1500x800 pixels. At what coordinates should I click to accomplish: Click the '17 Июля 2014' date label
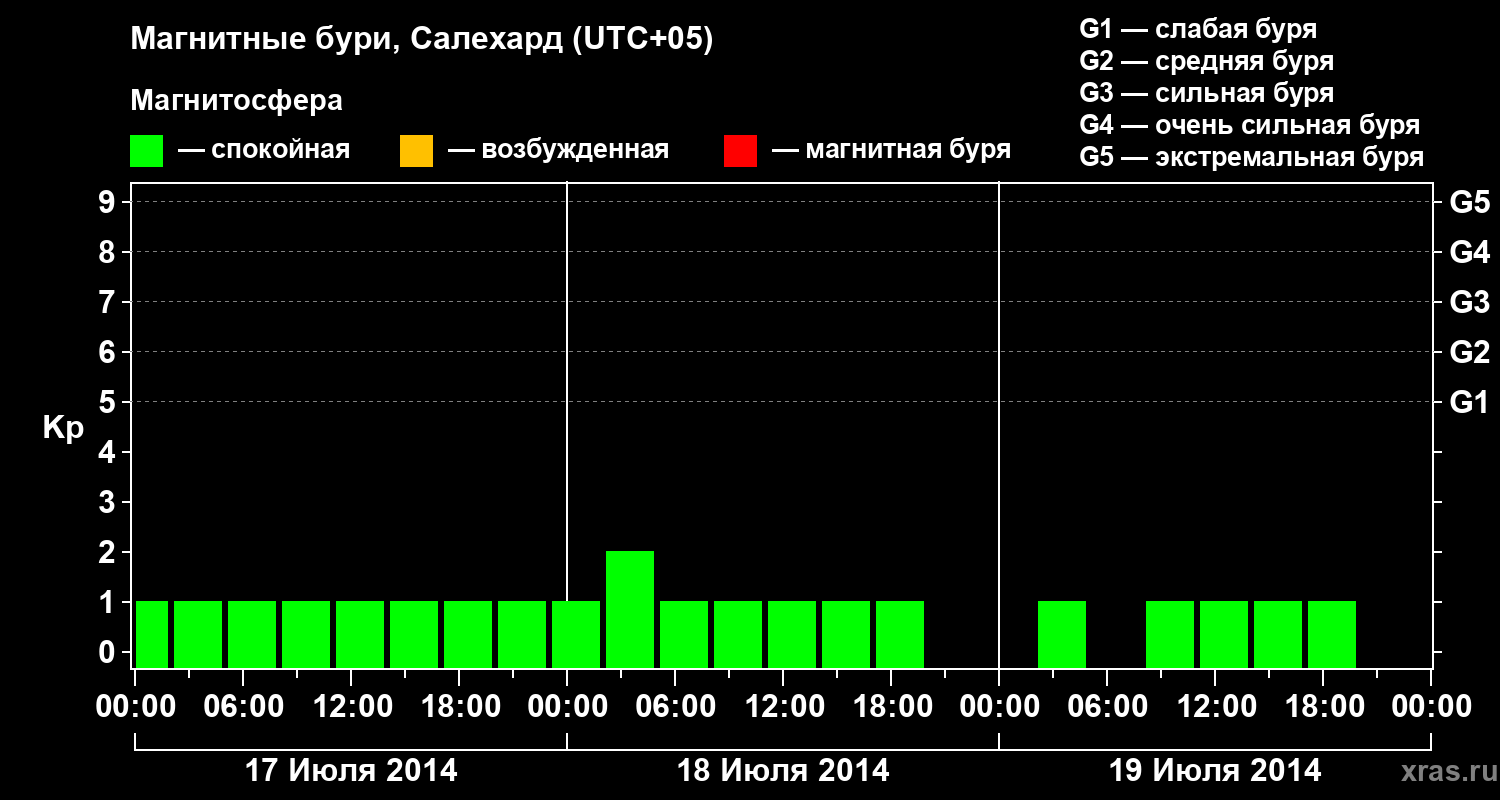pyautogui.click(x=351, y=771)
